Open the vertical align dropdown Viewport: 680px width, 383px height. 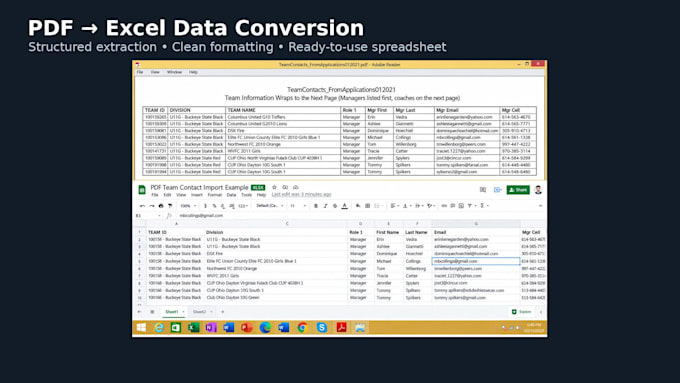point(407,206)
